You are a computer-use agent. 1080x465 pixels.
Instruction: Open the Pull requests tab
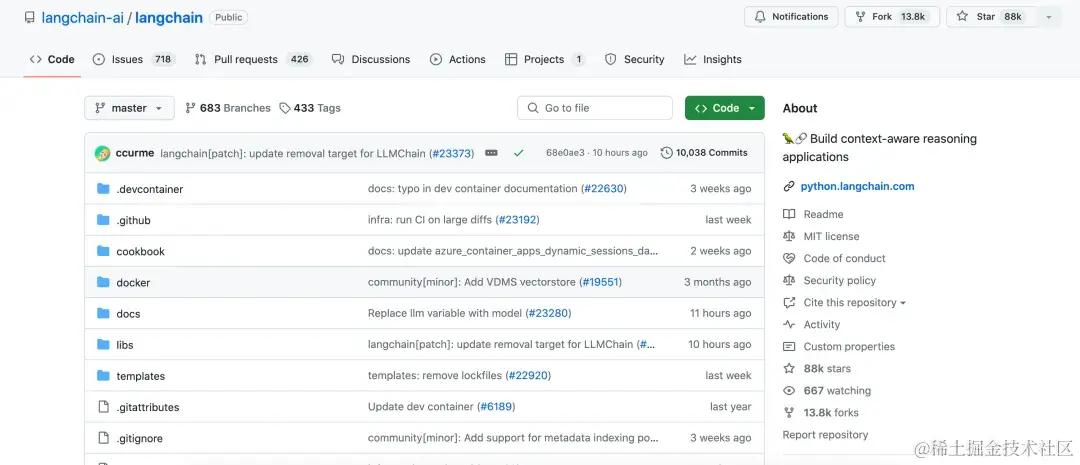(x=253, y=59)
